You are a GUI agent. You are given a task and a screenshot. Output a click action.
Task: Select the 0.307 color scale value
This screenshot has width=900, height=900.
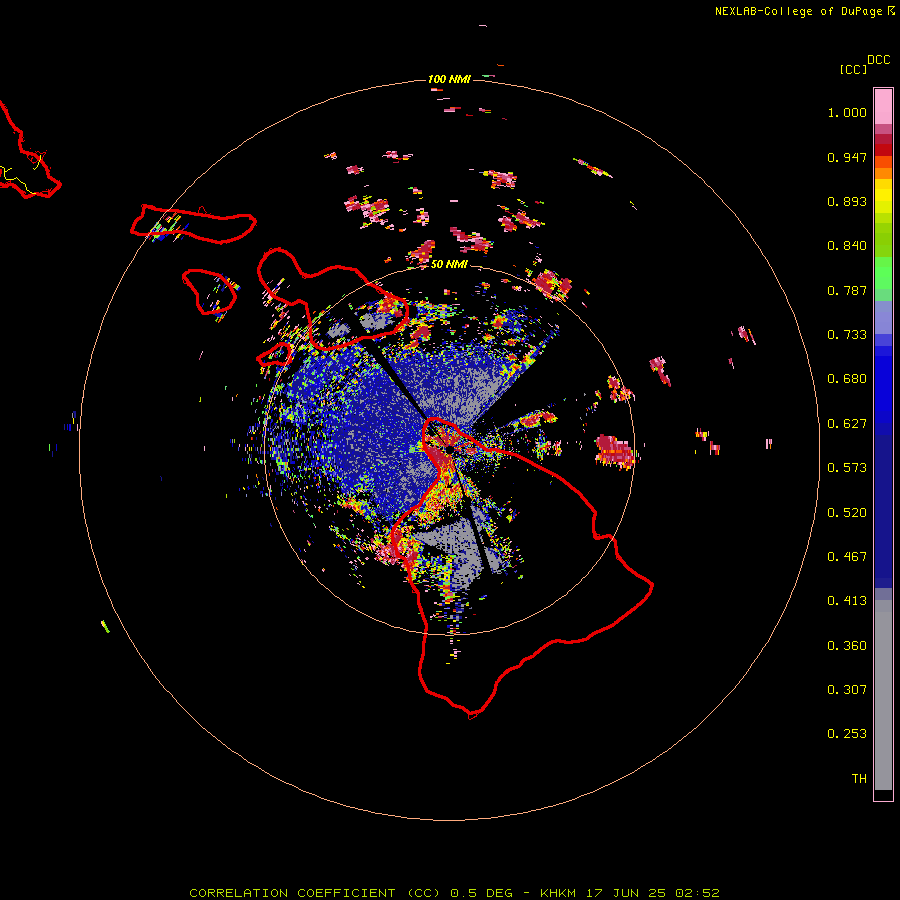coord(847,690)
